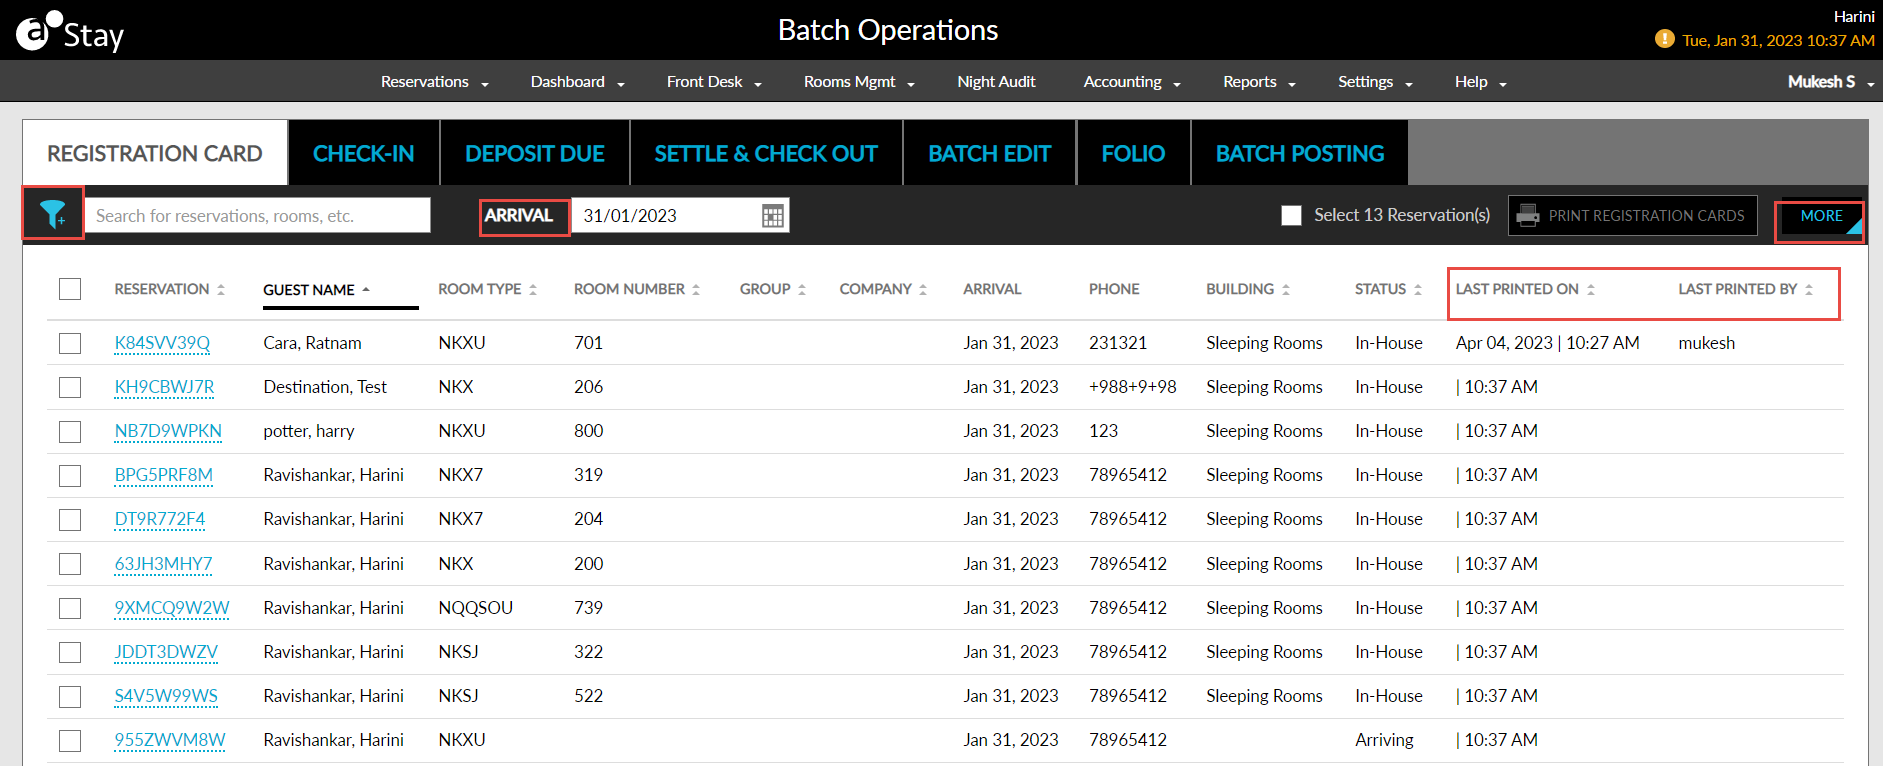Image resolution: width=1883 pixels, height=766 pixels.
Task: Open the arrival date calendar picker
Action: click(x=772, y=216)
